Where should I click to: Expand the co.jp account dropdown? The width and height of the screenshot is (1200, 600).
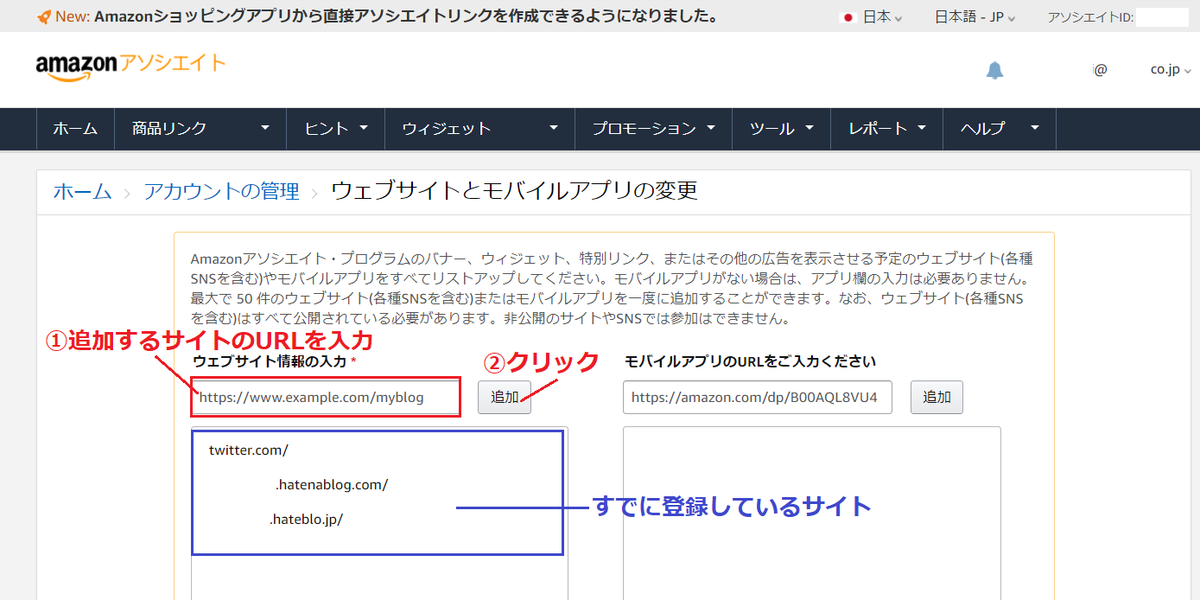(x=1171, y=70)
